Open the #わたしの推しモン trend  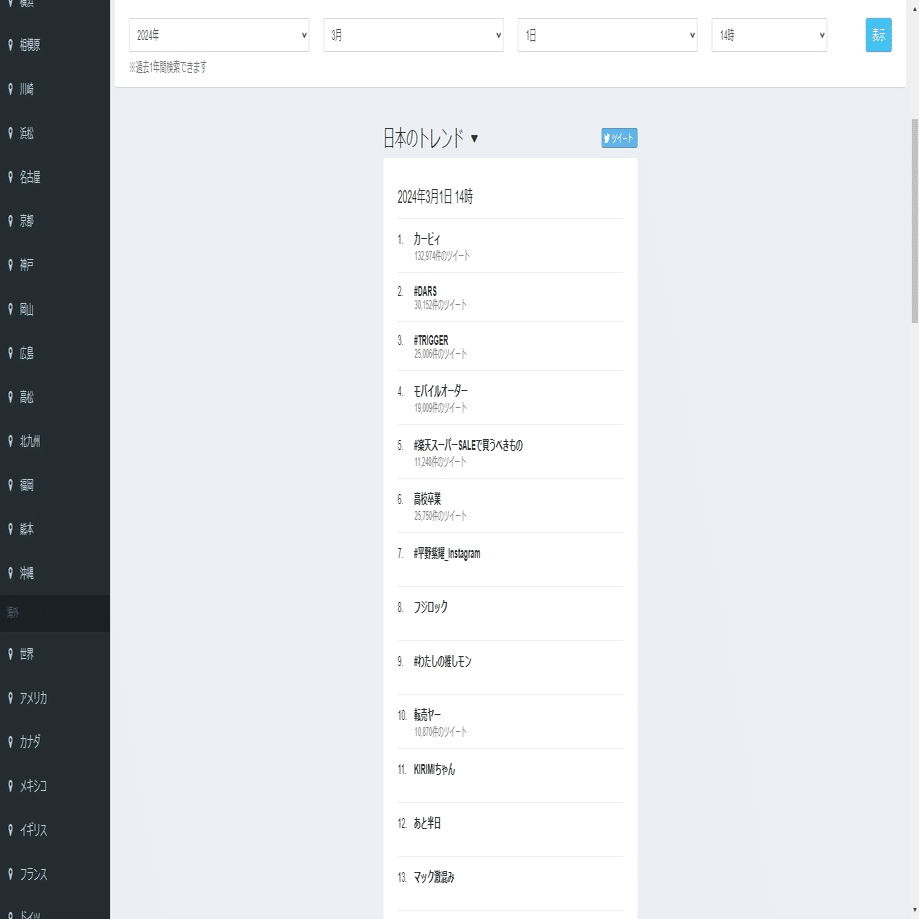[x=442, y=662]
